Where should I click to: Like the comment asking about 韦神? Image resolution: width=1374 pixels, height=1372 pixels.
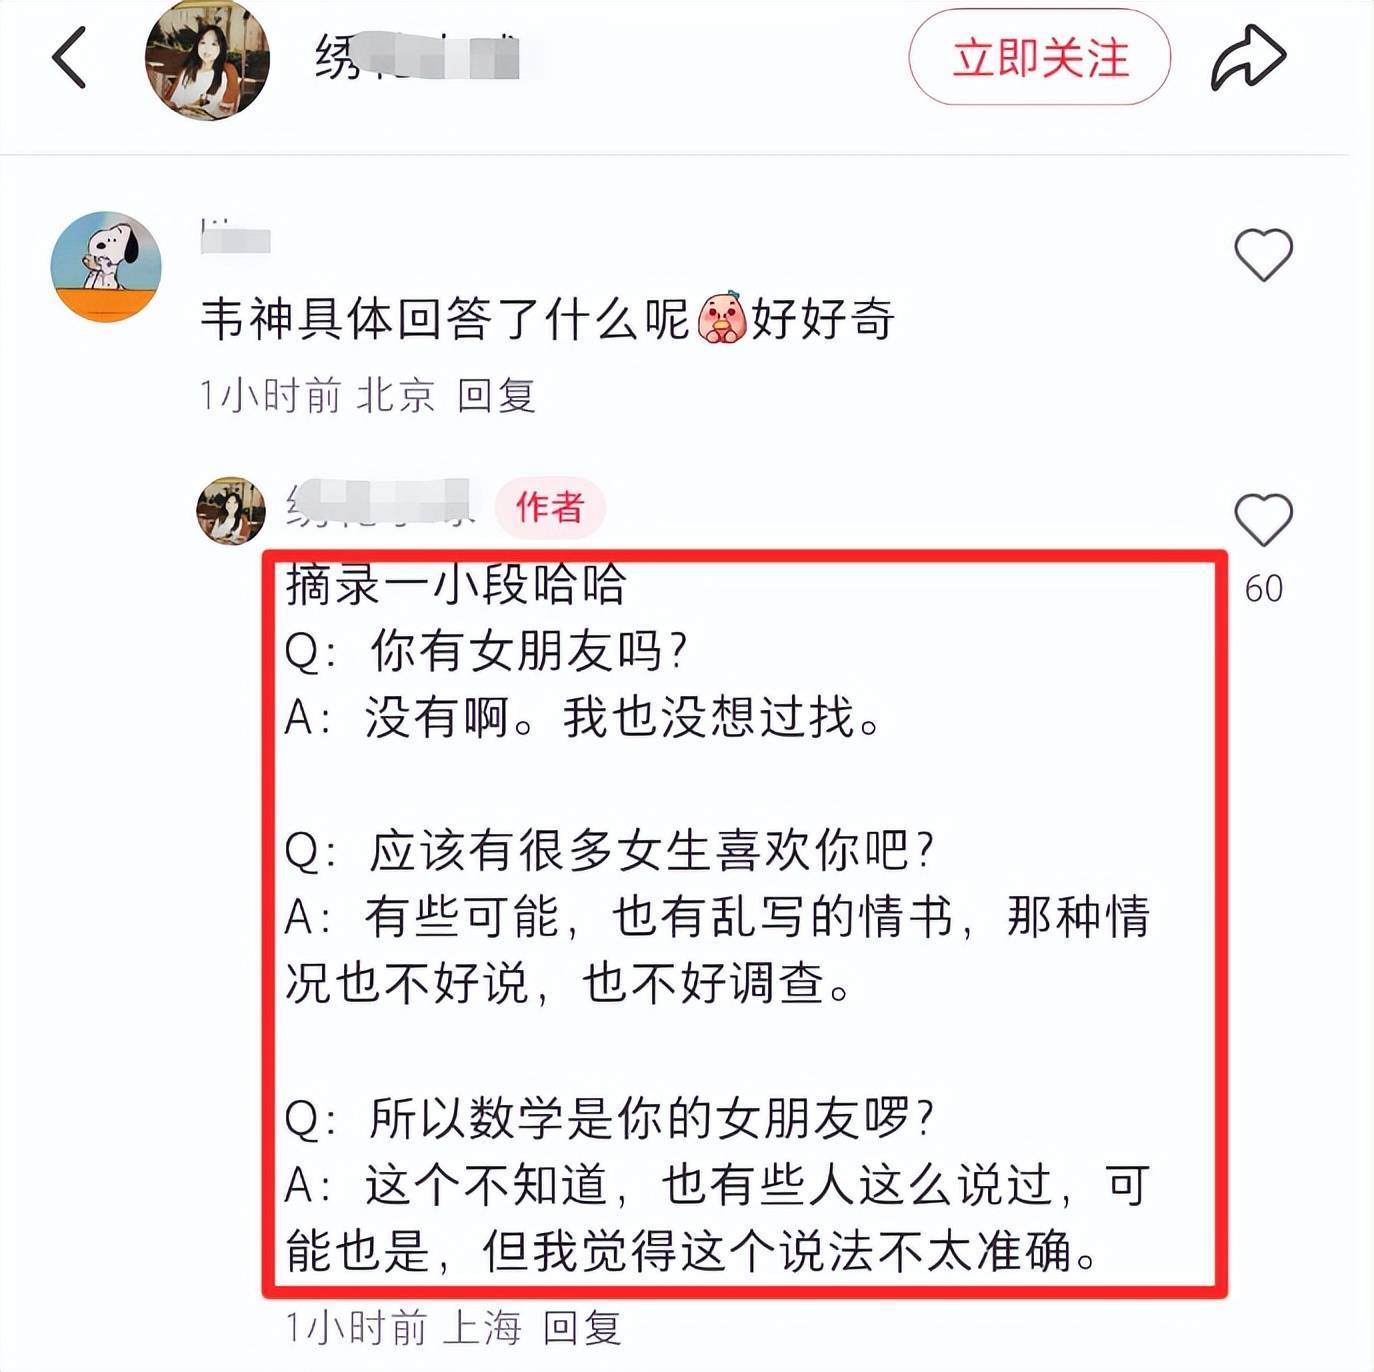(1263, 254)
